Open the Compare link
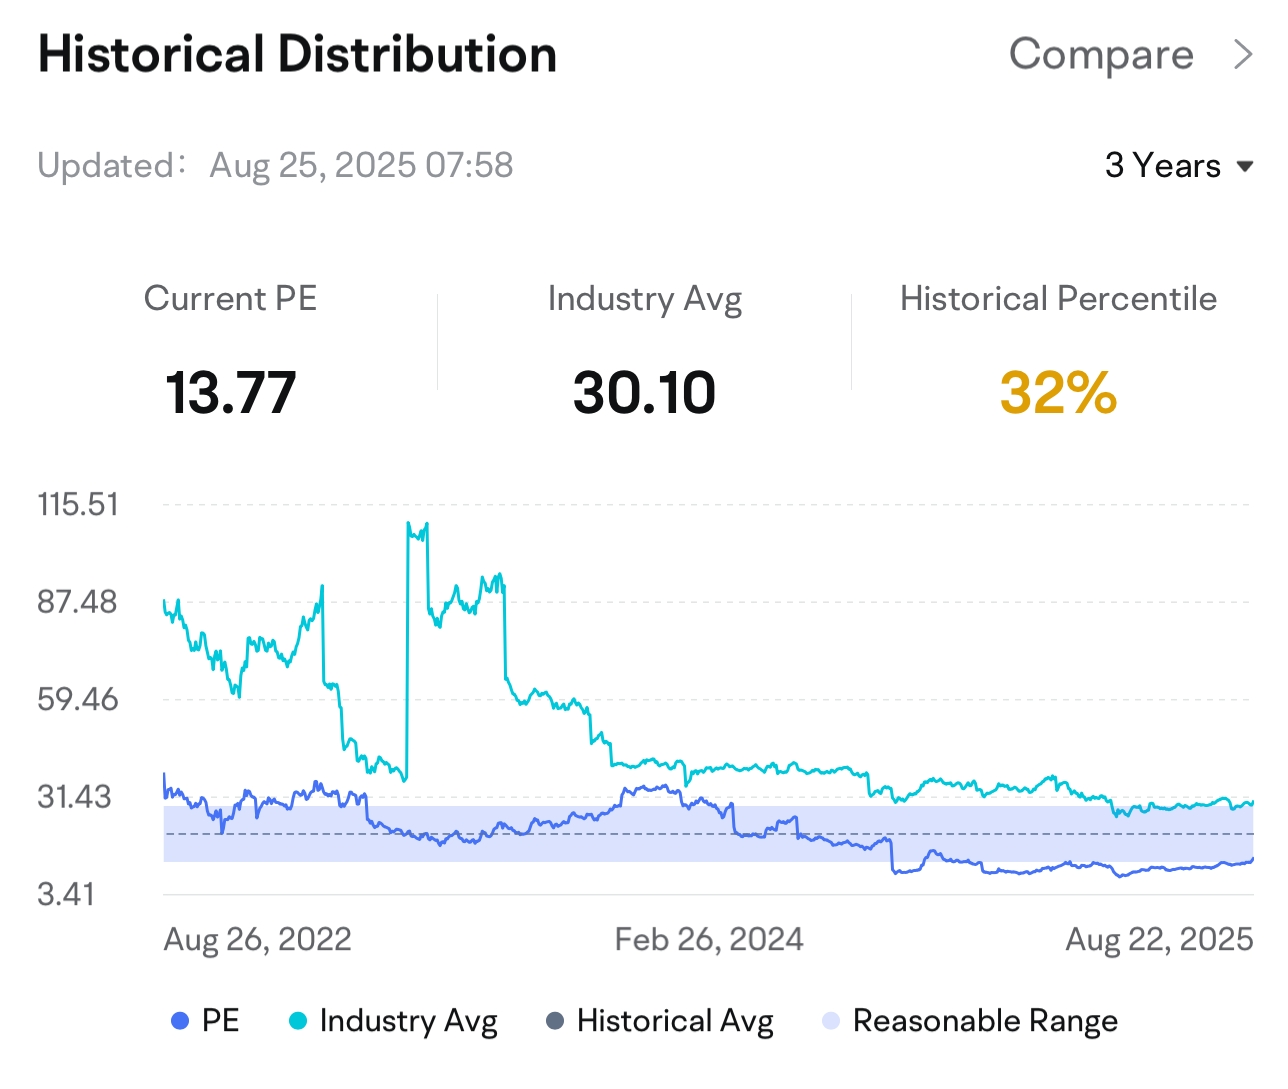The width and height of the screenshot is (1288, 1089). [1101, 55]
